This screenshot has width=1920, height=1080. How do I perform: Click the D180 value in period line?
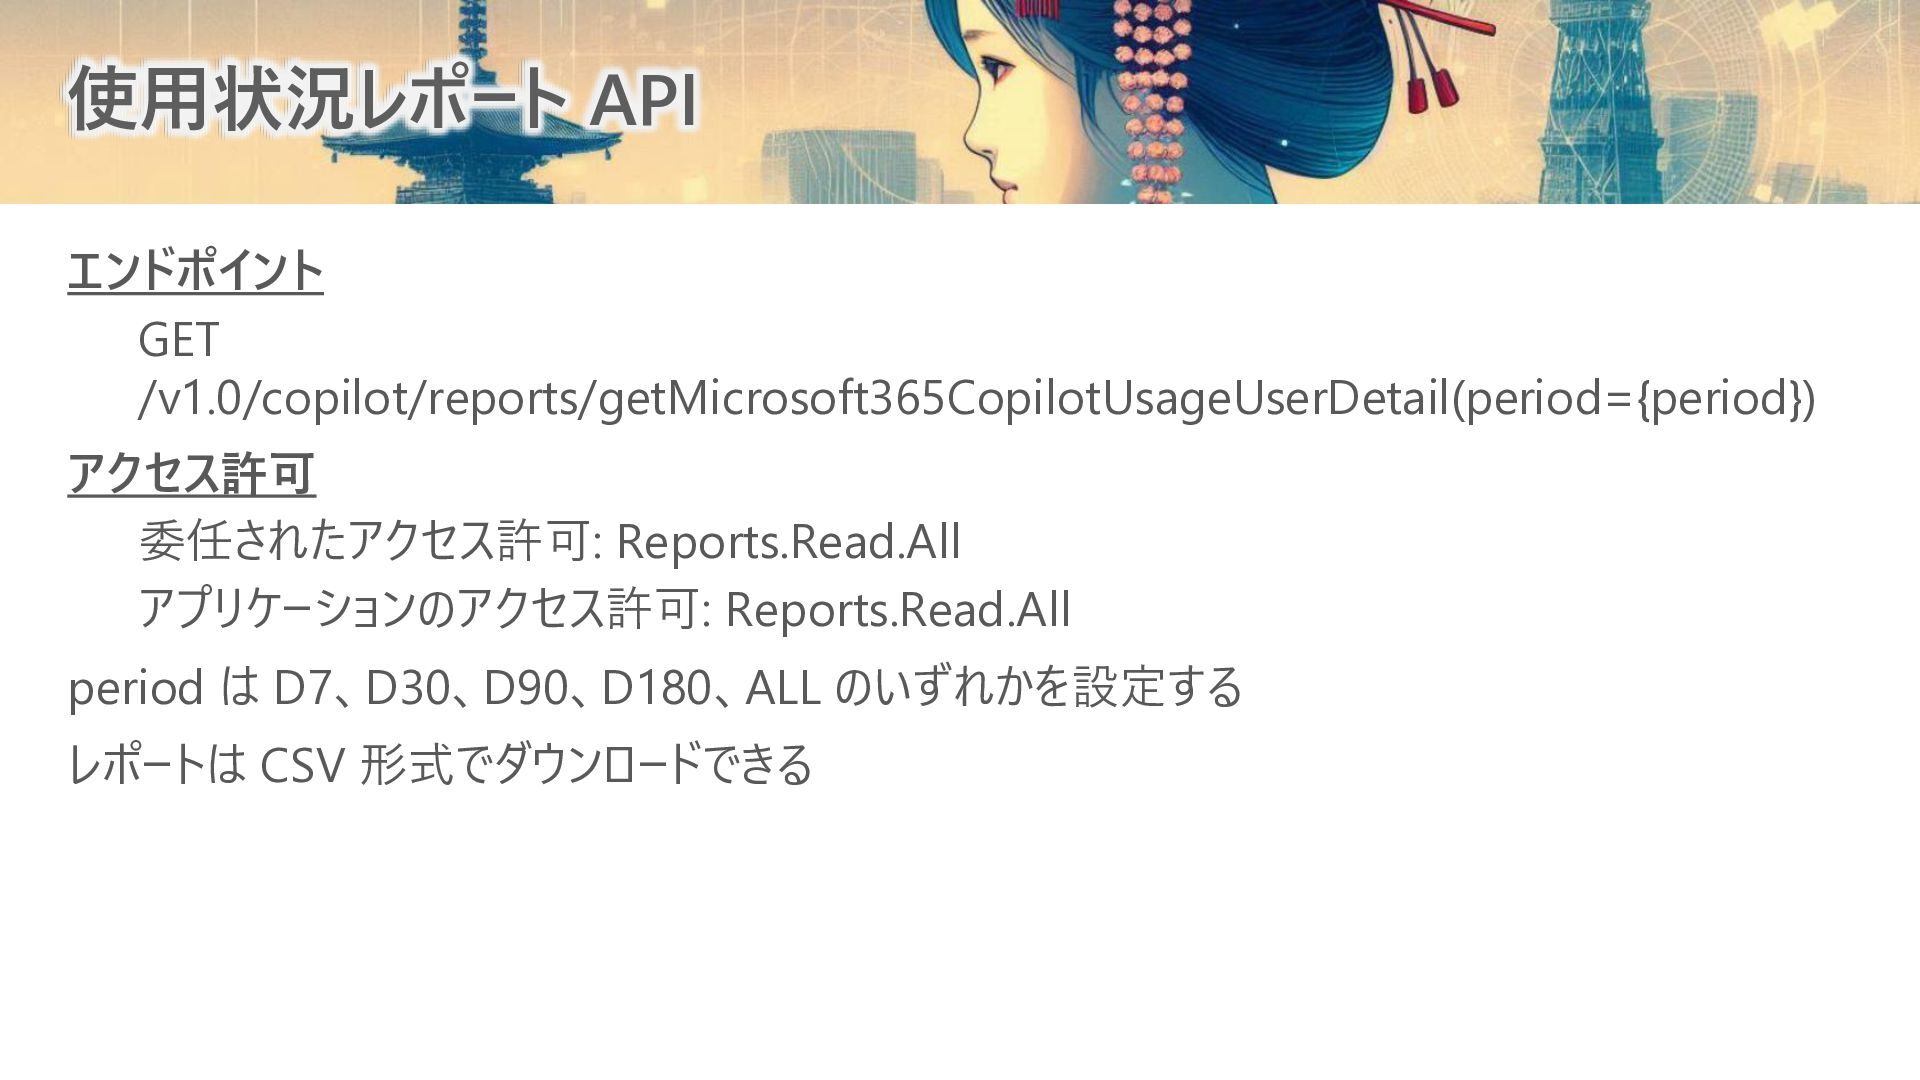coord(656,688)
